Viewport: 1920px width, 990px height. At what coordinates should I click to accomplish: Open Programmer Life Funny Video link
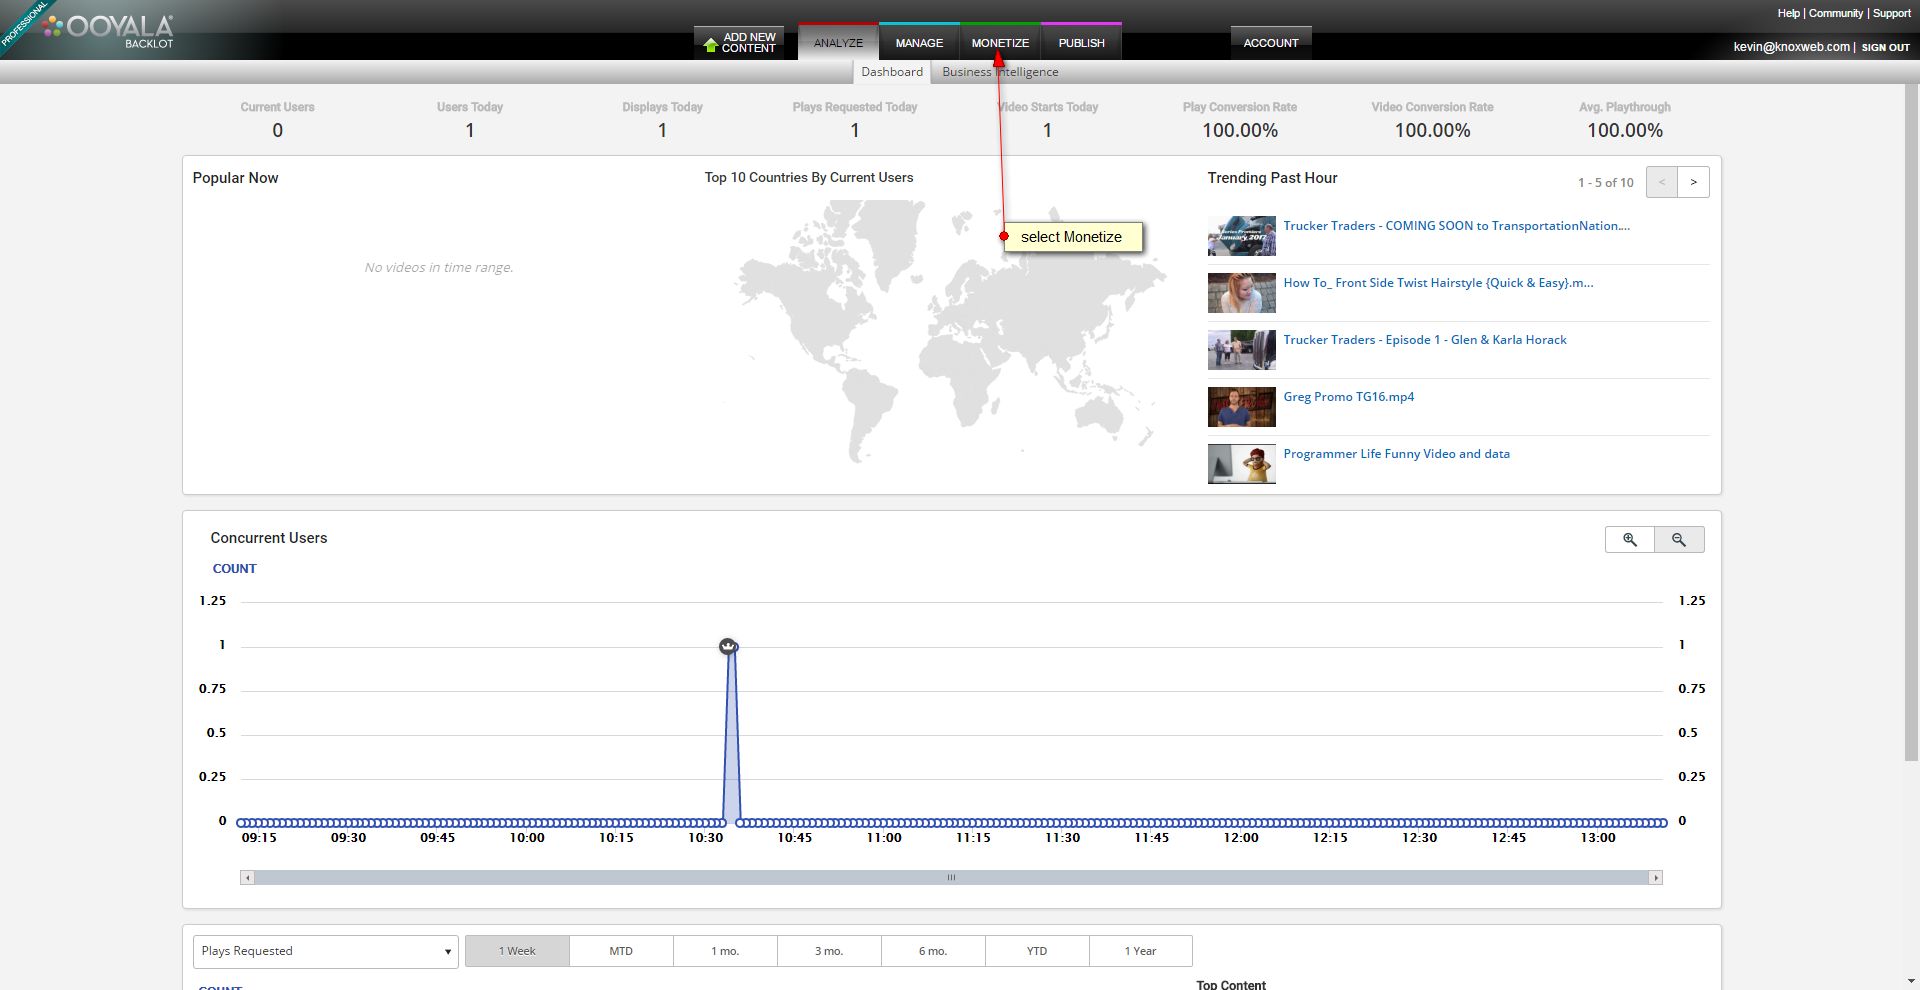pyautogui.click(x=1397, y=454)
